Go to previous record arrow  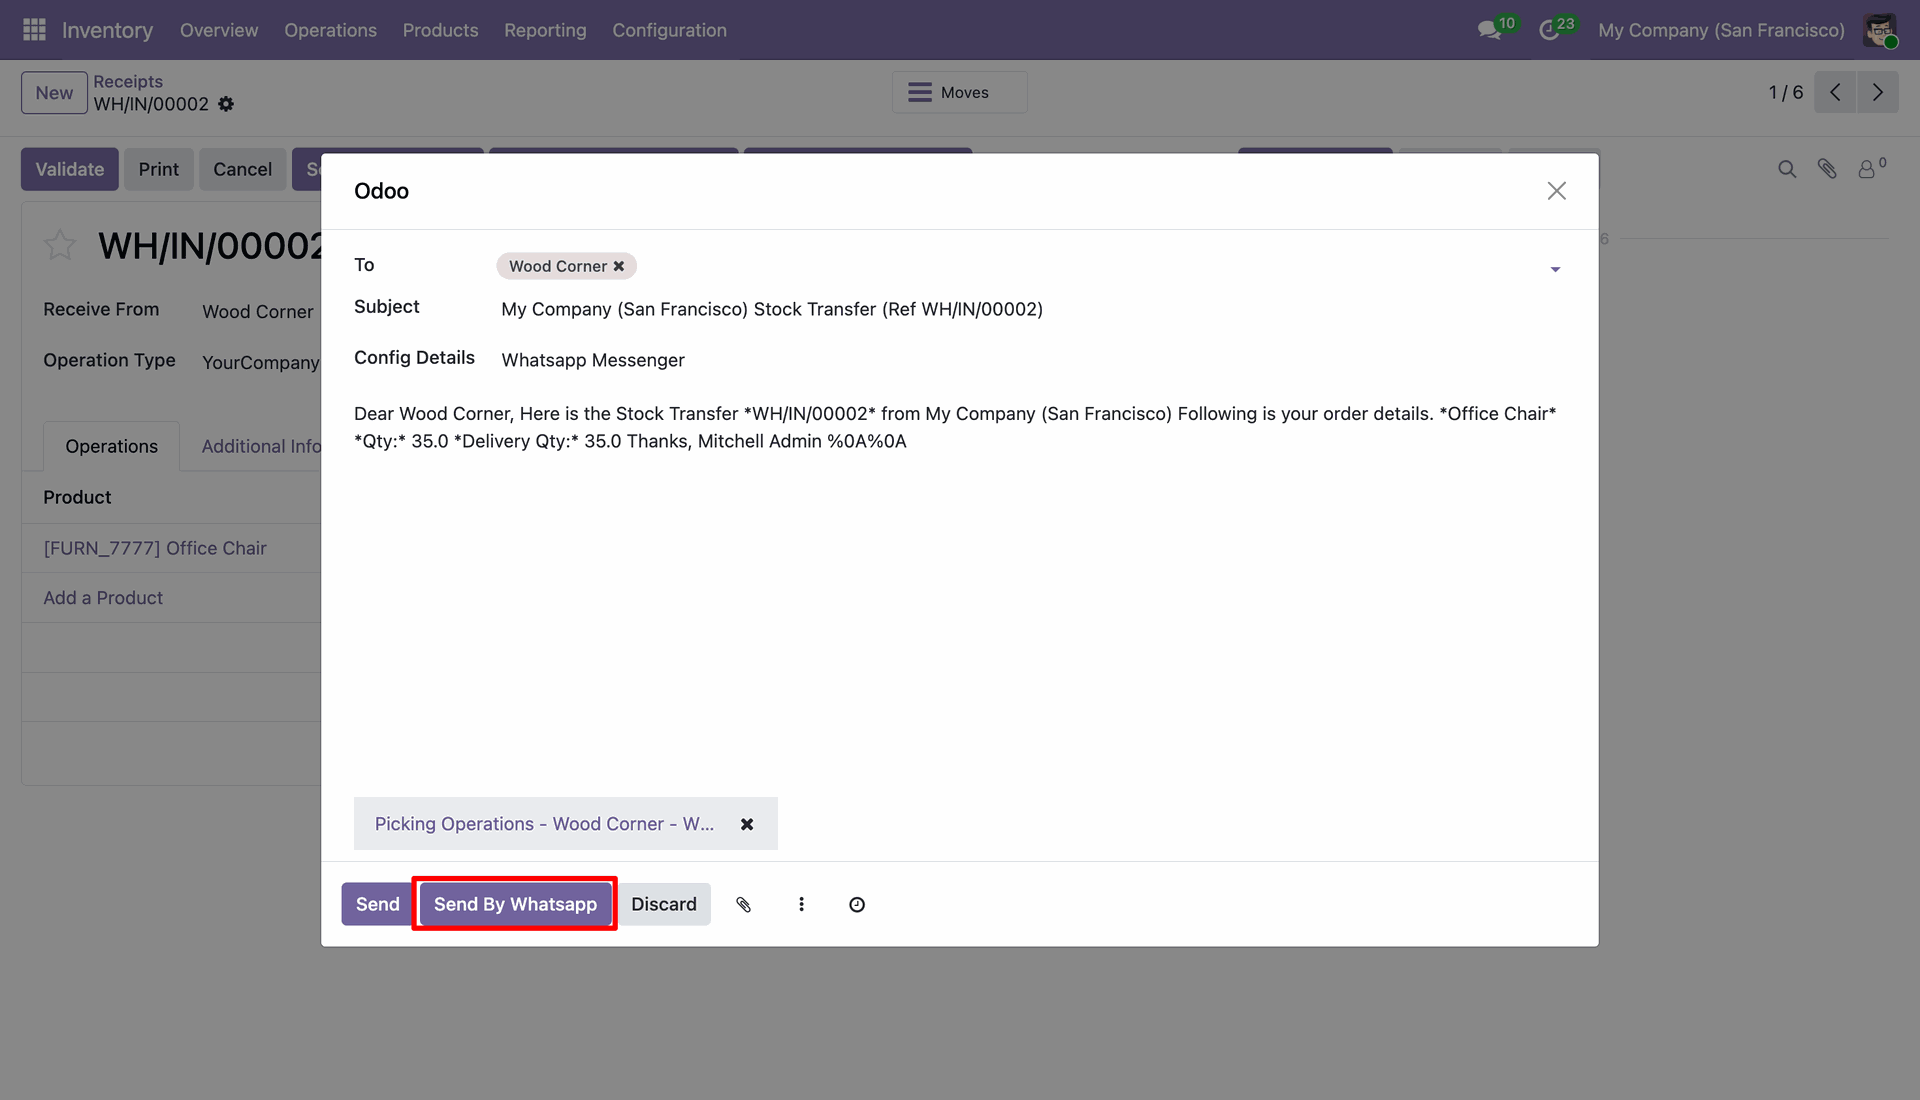[x=1835, y=92]
